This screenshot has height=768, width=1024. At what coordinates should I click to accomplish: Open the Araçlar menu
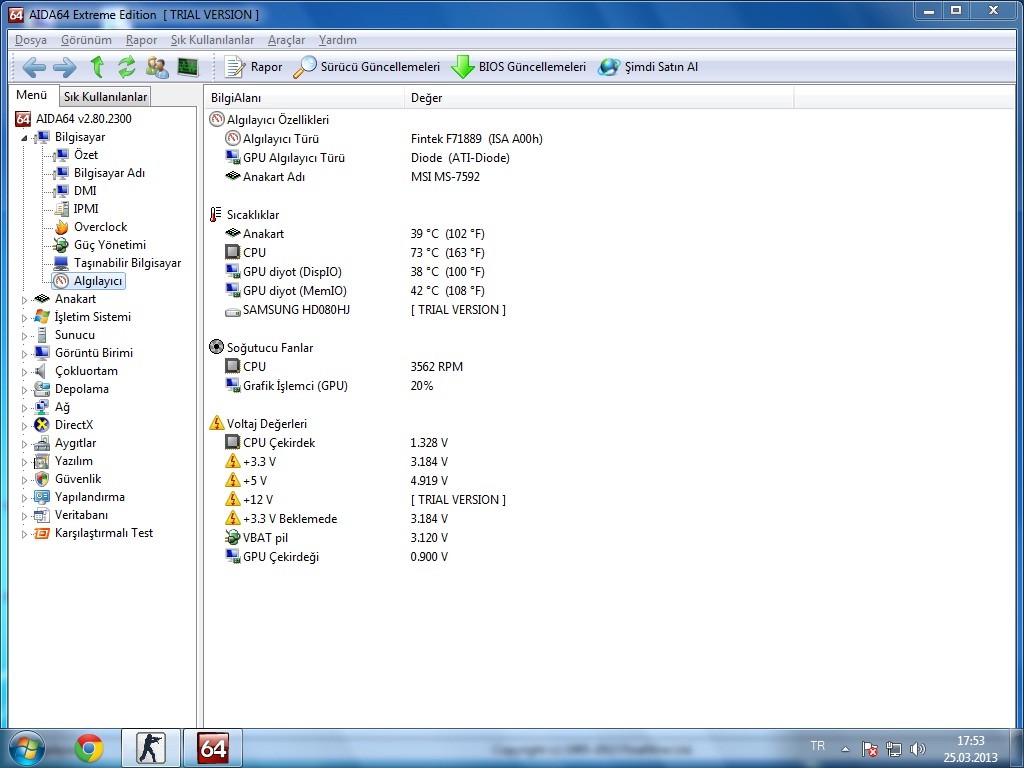coord(286,40)
